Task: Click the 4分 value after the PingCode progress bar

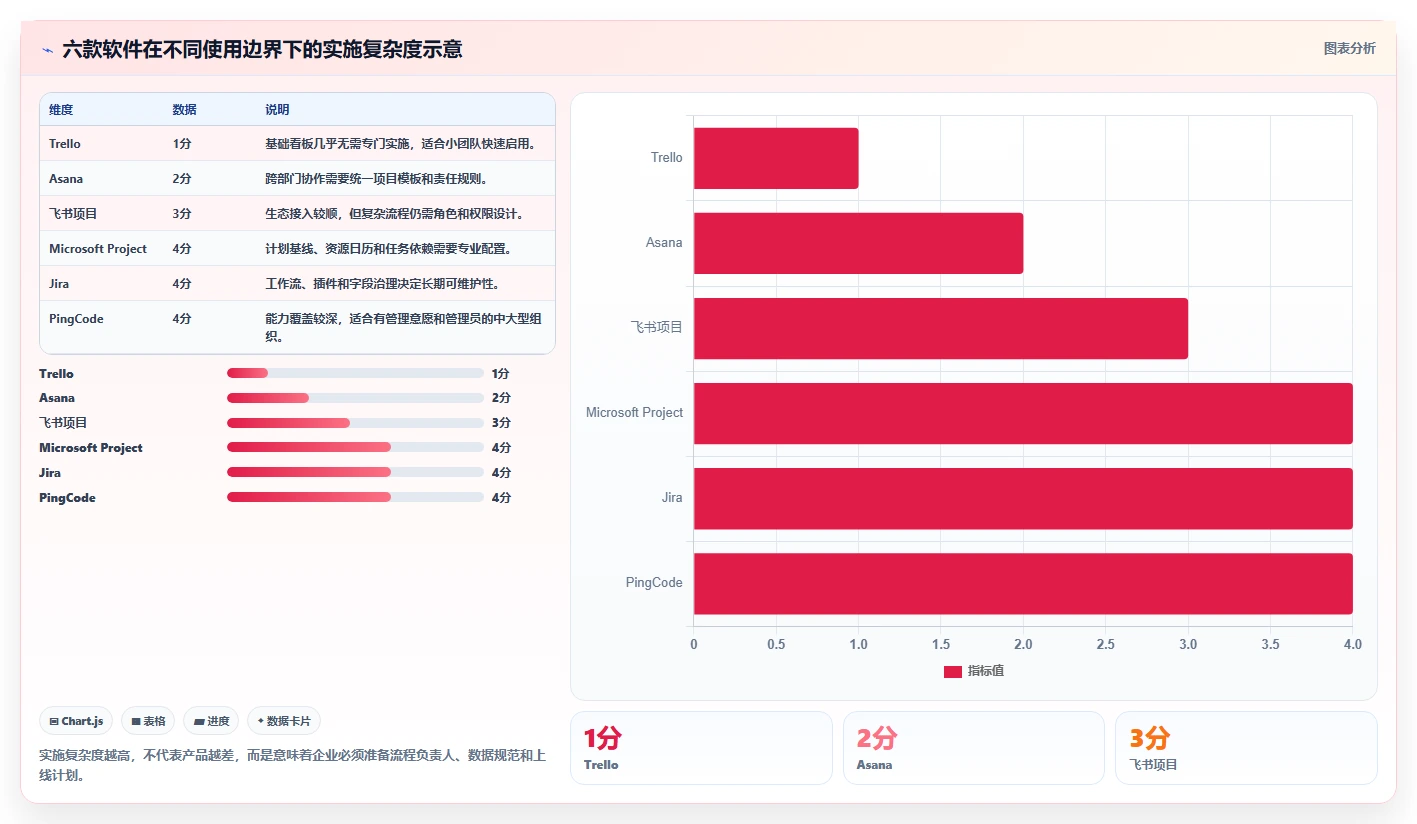Action: click(501, 498)
